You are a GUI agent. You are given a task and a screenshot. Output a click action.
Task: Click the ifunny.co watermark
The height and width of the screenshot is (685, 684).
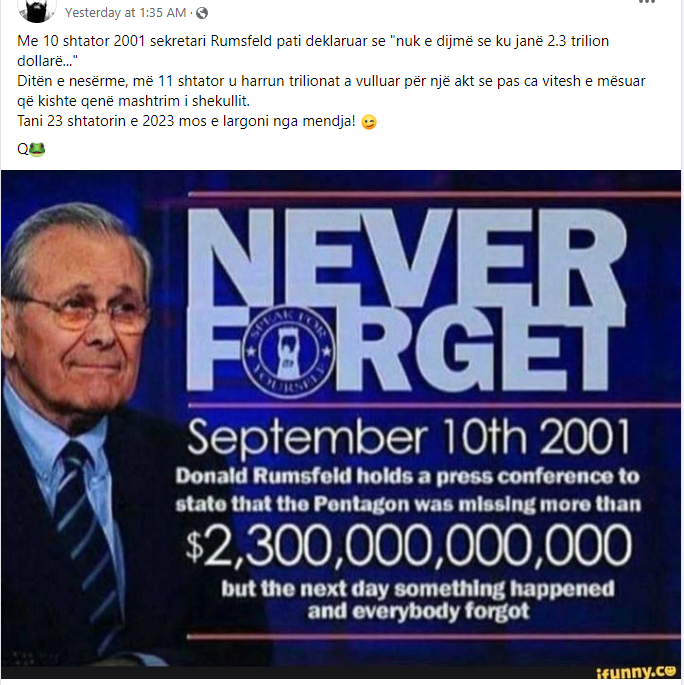[636, 672]
